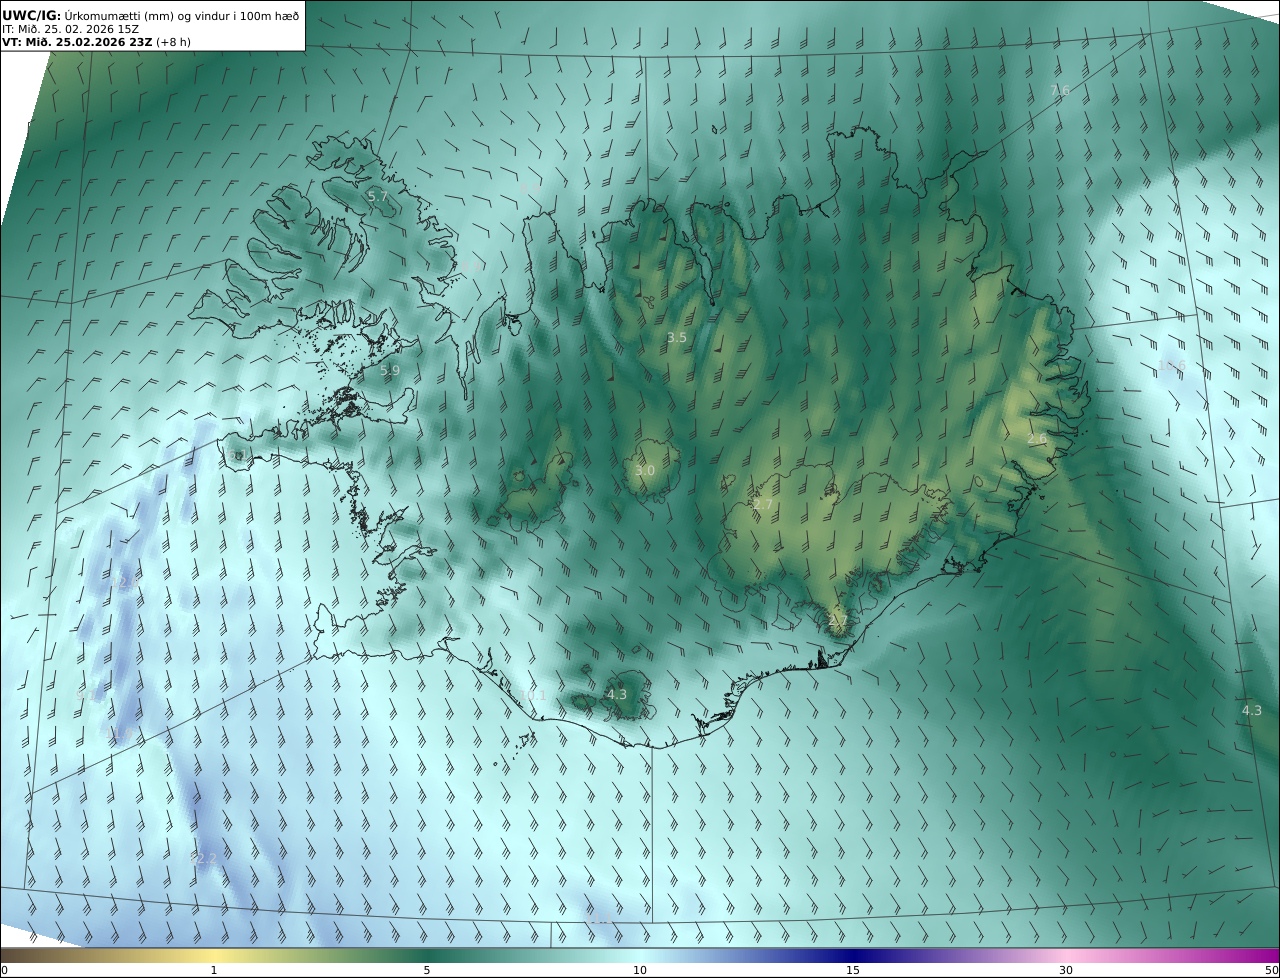This screenshot has width=1280, height=978.
Task: Click the colour scale tick label 10
Action: pos(640,970)
